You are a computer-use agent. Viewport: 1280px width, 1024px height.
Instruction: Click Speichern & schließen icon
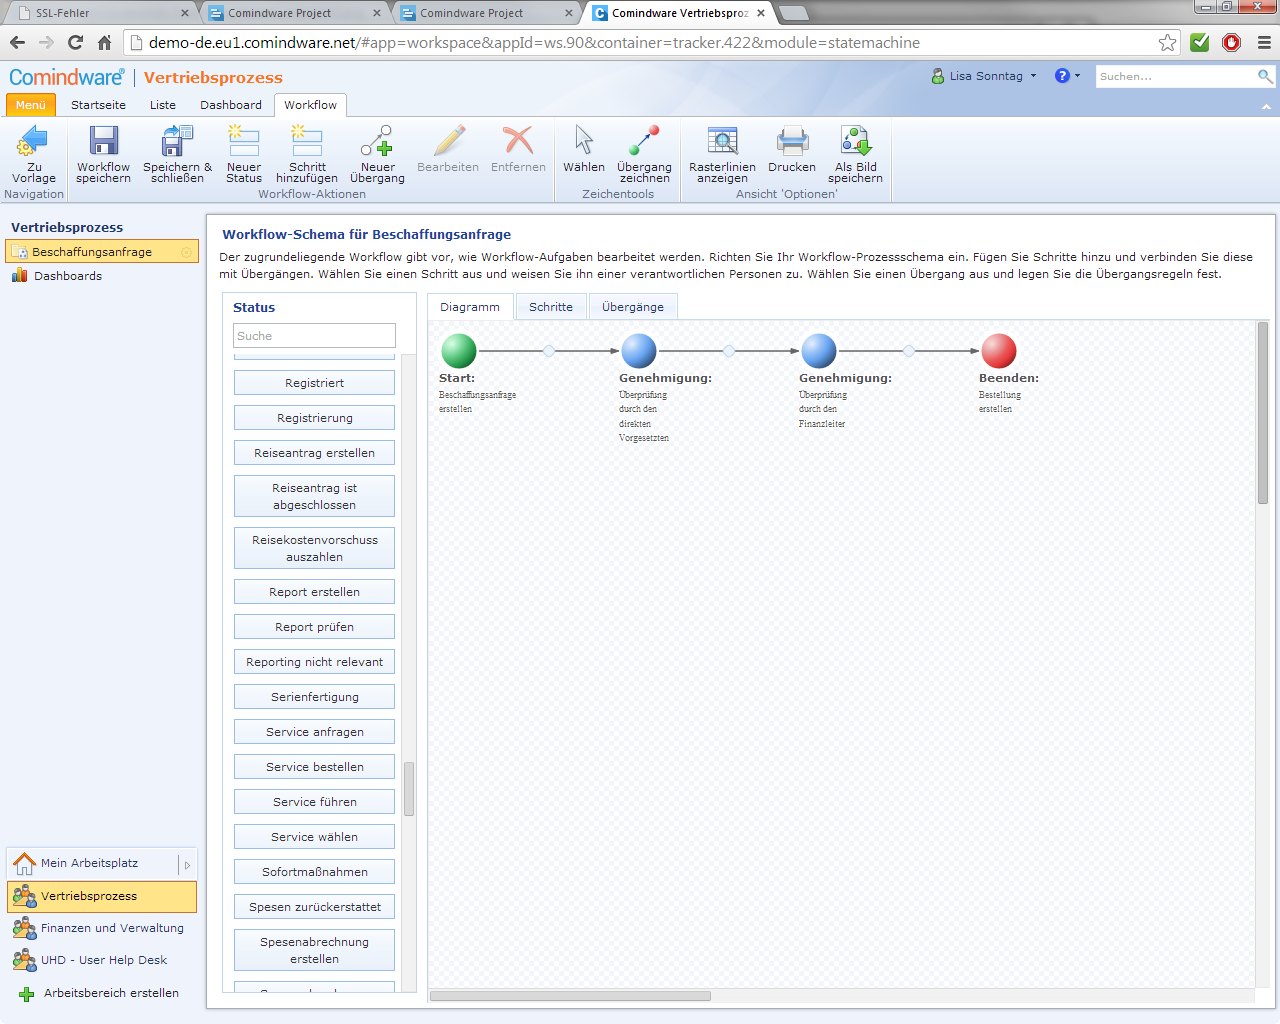[x=177, y=141]
